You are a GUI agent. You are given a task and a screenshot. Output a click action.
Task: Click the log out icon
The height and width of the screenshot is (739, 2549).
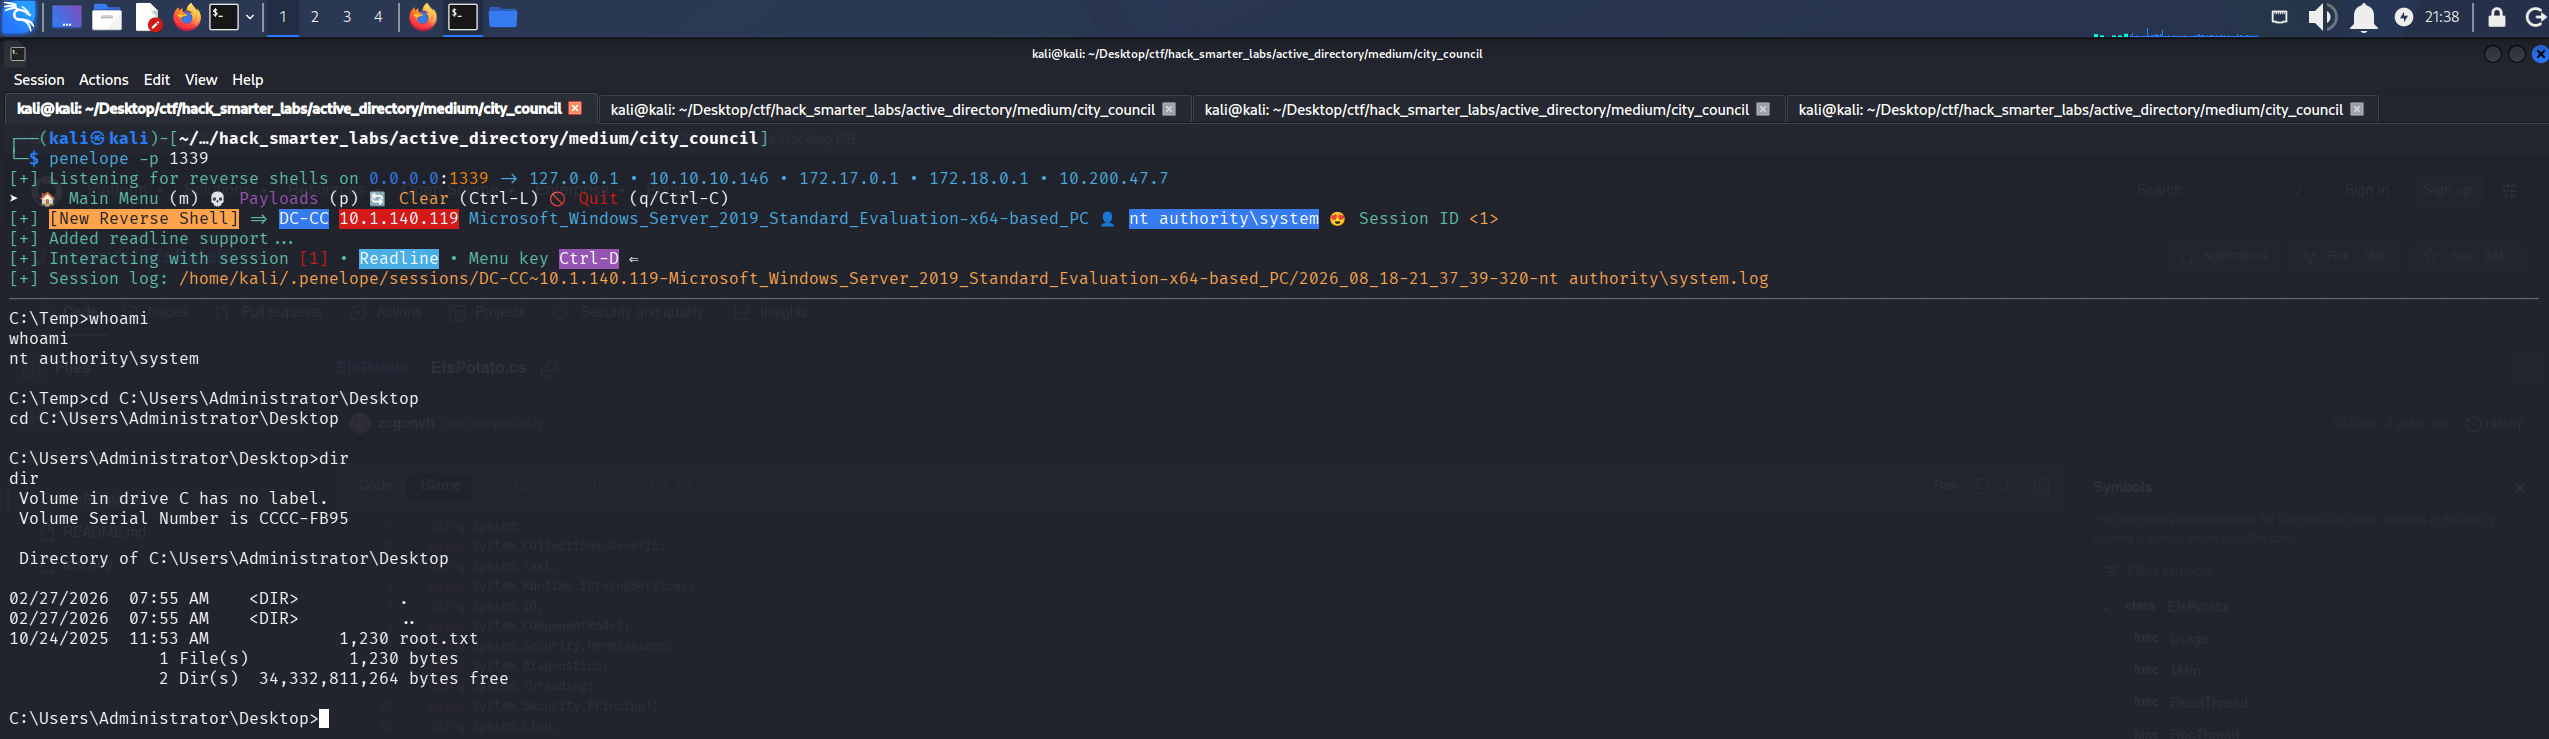click(x=2535, y=17)
